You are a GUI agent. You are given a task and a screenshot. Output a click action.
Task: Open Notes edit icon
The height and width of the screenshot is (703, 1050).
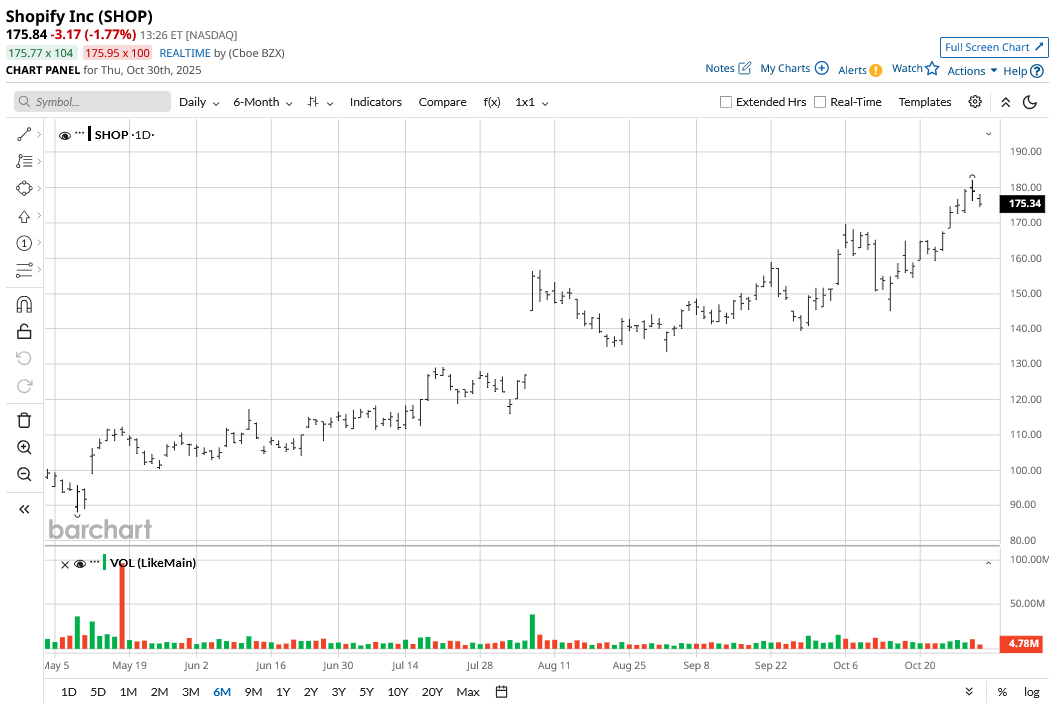pos(745,68)
